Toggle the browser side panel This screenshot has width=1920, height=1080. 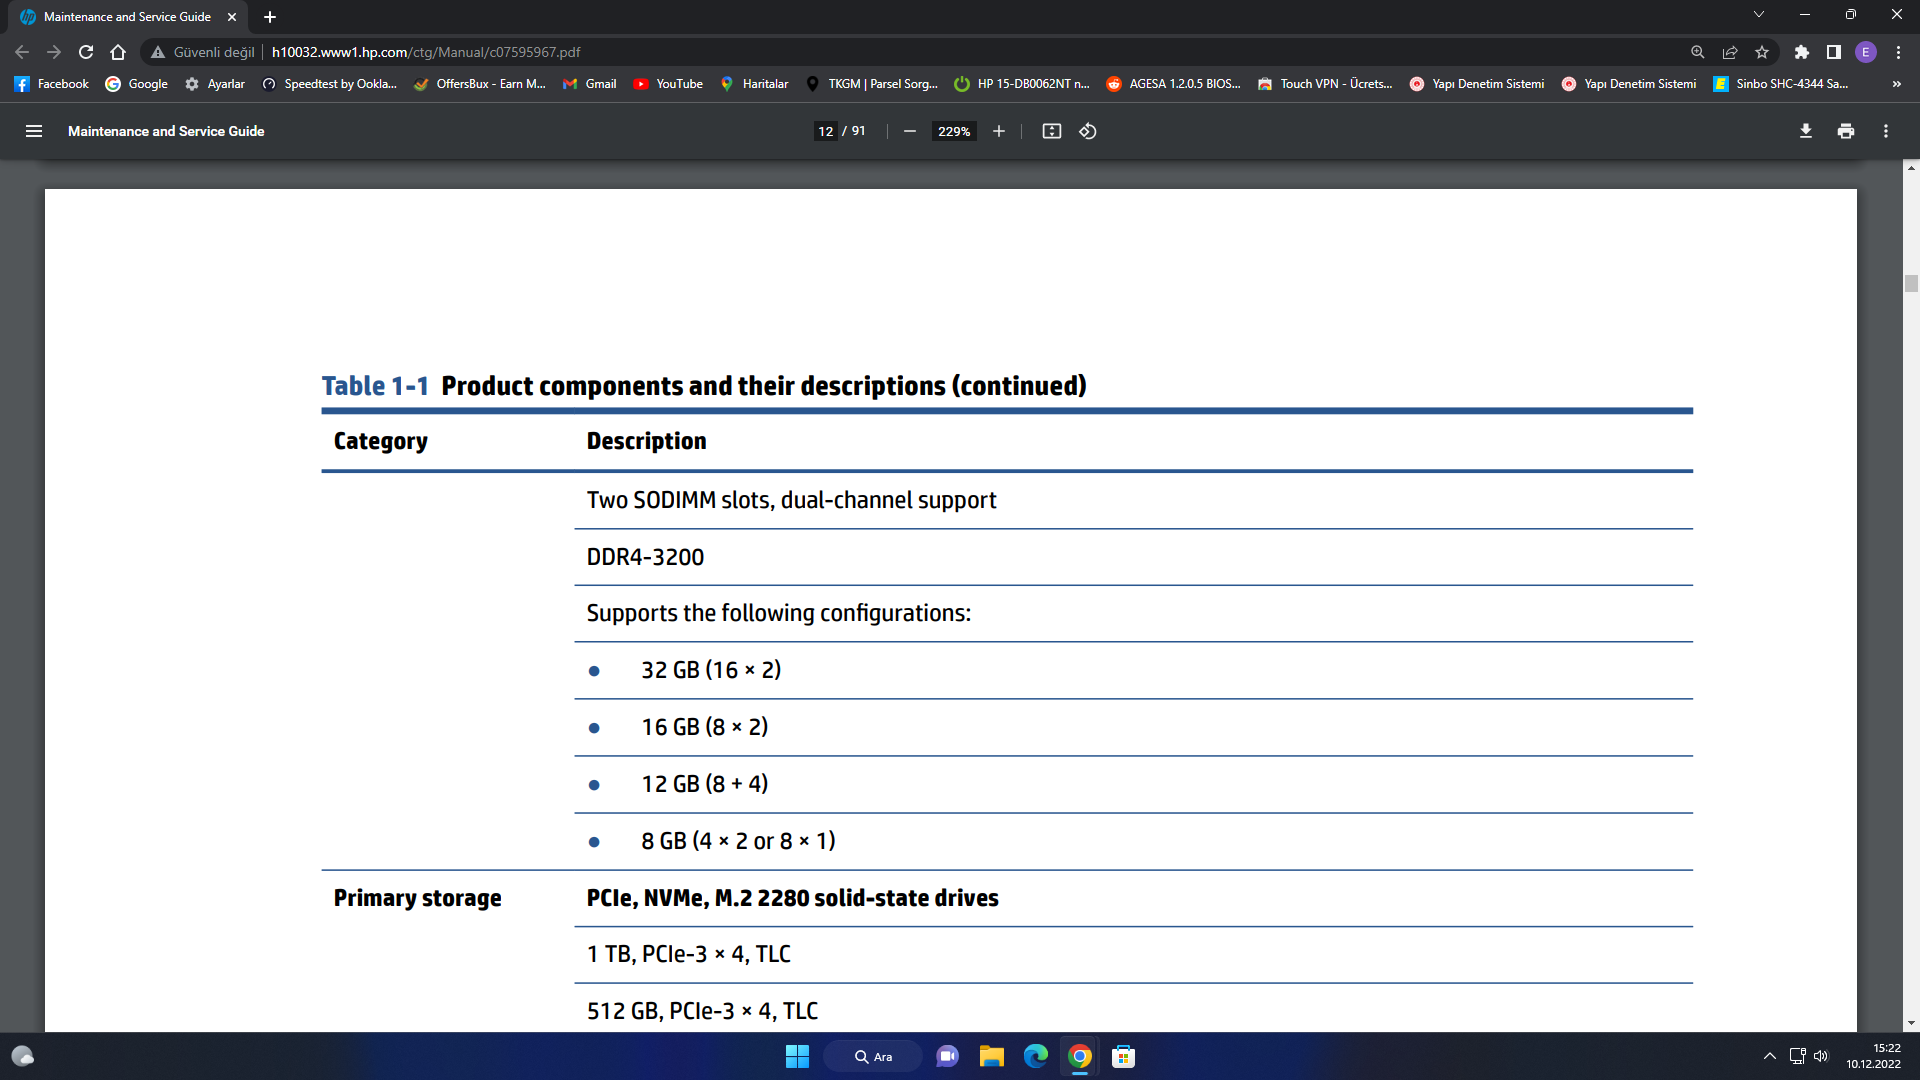[x=1834, y=52]
